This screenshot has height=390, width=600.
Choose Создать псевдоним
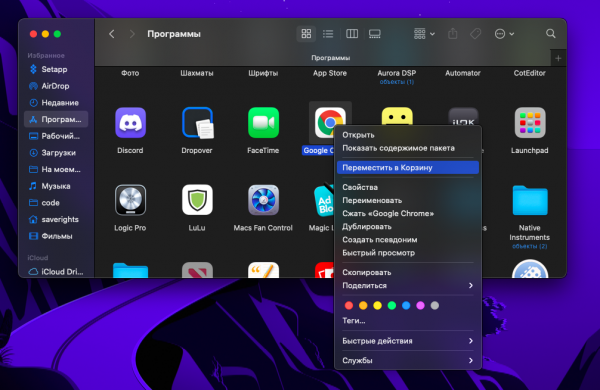pyautogui.click(x=408, y=240)
